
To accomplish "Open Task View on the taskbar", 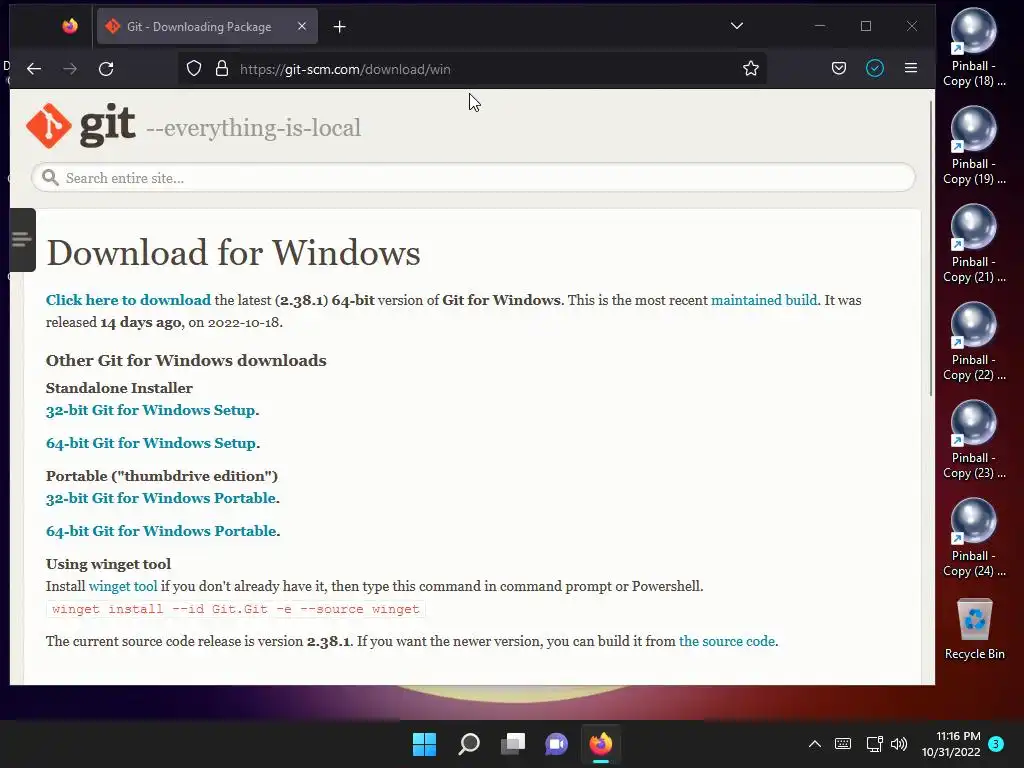I will tap(513, 744).
